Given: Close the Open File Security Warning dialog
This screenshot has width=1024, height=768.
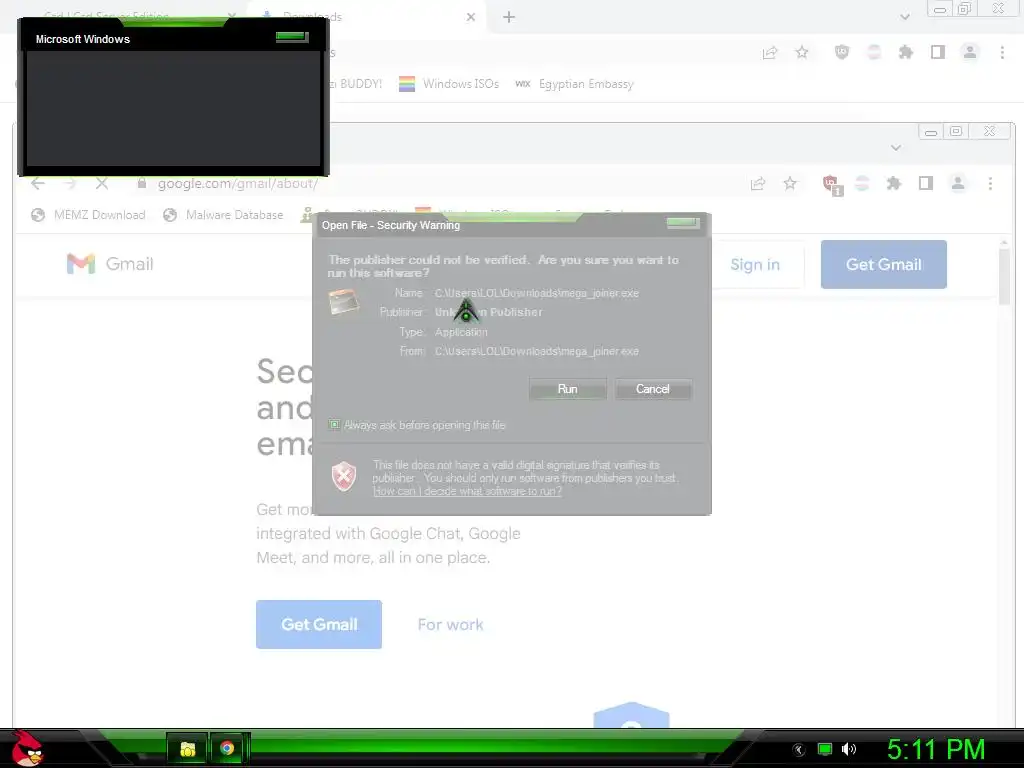Looking at the screenshot, I should (x=682, y=224).
